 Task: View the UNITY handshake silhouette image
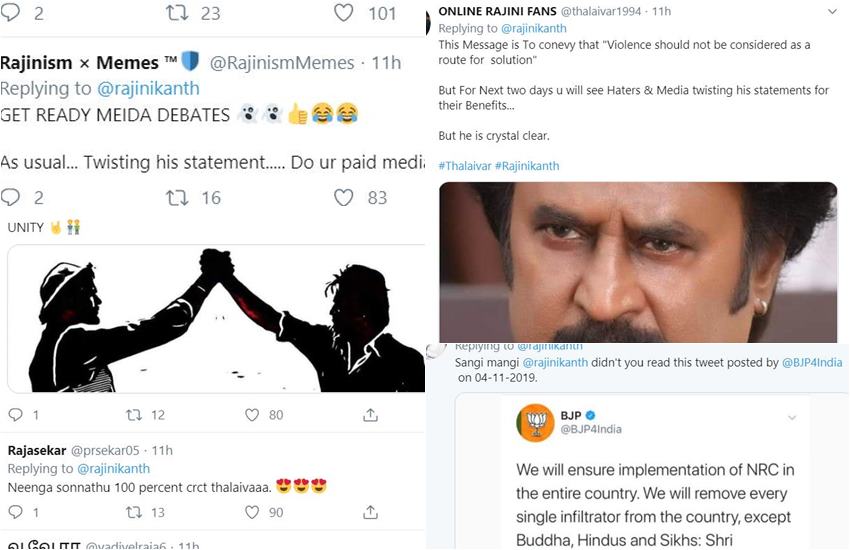coord(216,319)
